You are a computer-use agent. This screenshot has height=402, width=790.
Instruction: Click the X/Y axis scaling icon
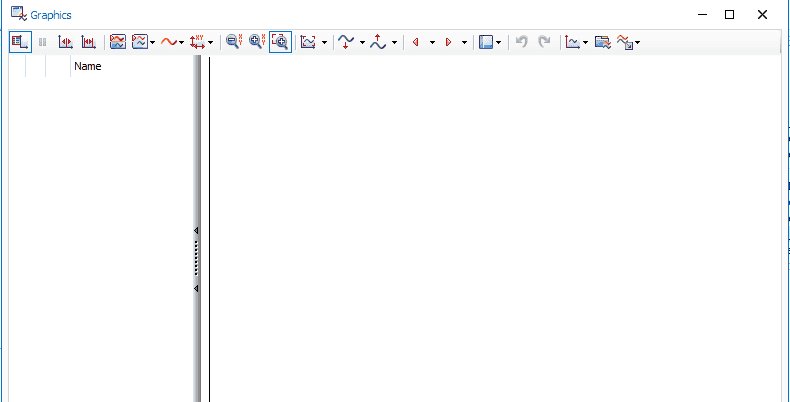coord(197,42)
